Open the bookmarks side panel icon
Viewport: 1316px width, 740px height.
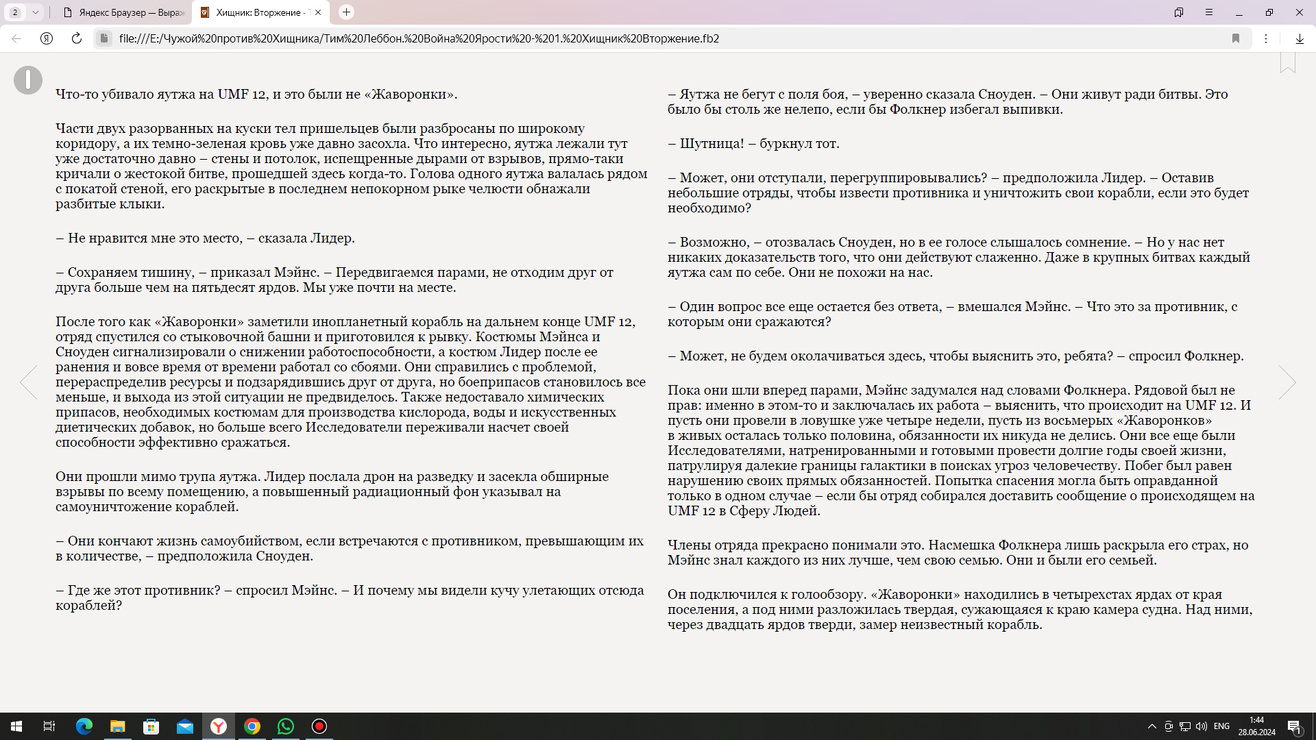click(x=1179, y=12)
